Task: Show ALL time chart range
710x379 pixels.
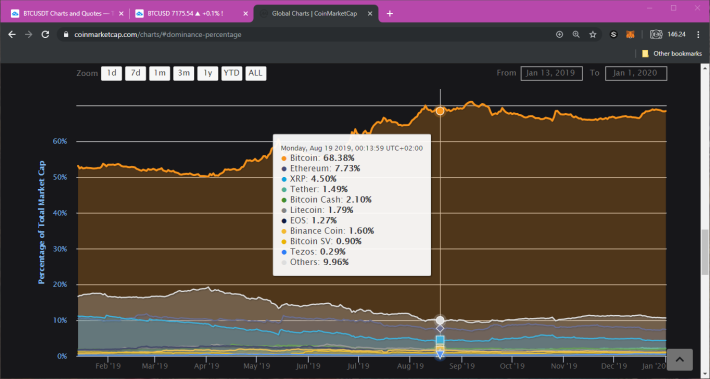Action: coord(255,73)
